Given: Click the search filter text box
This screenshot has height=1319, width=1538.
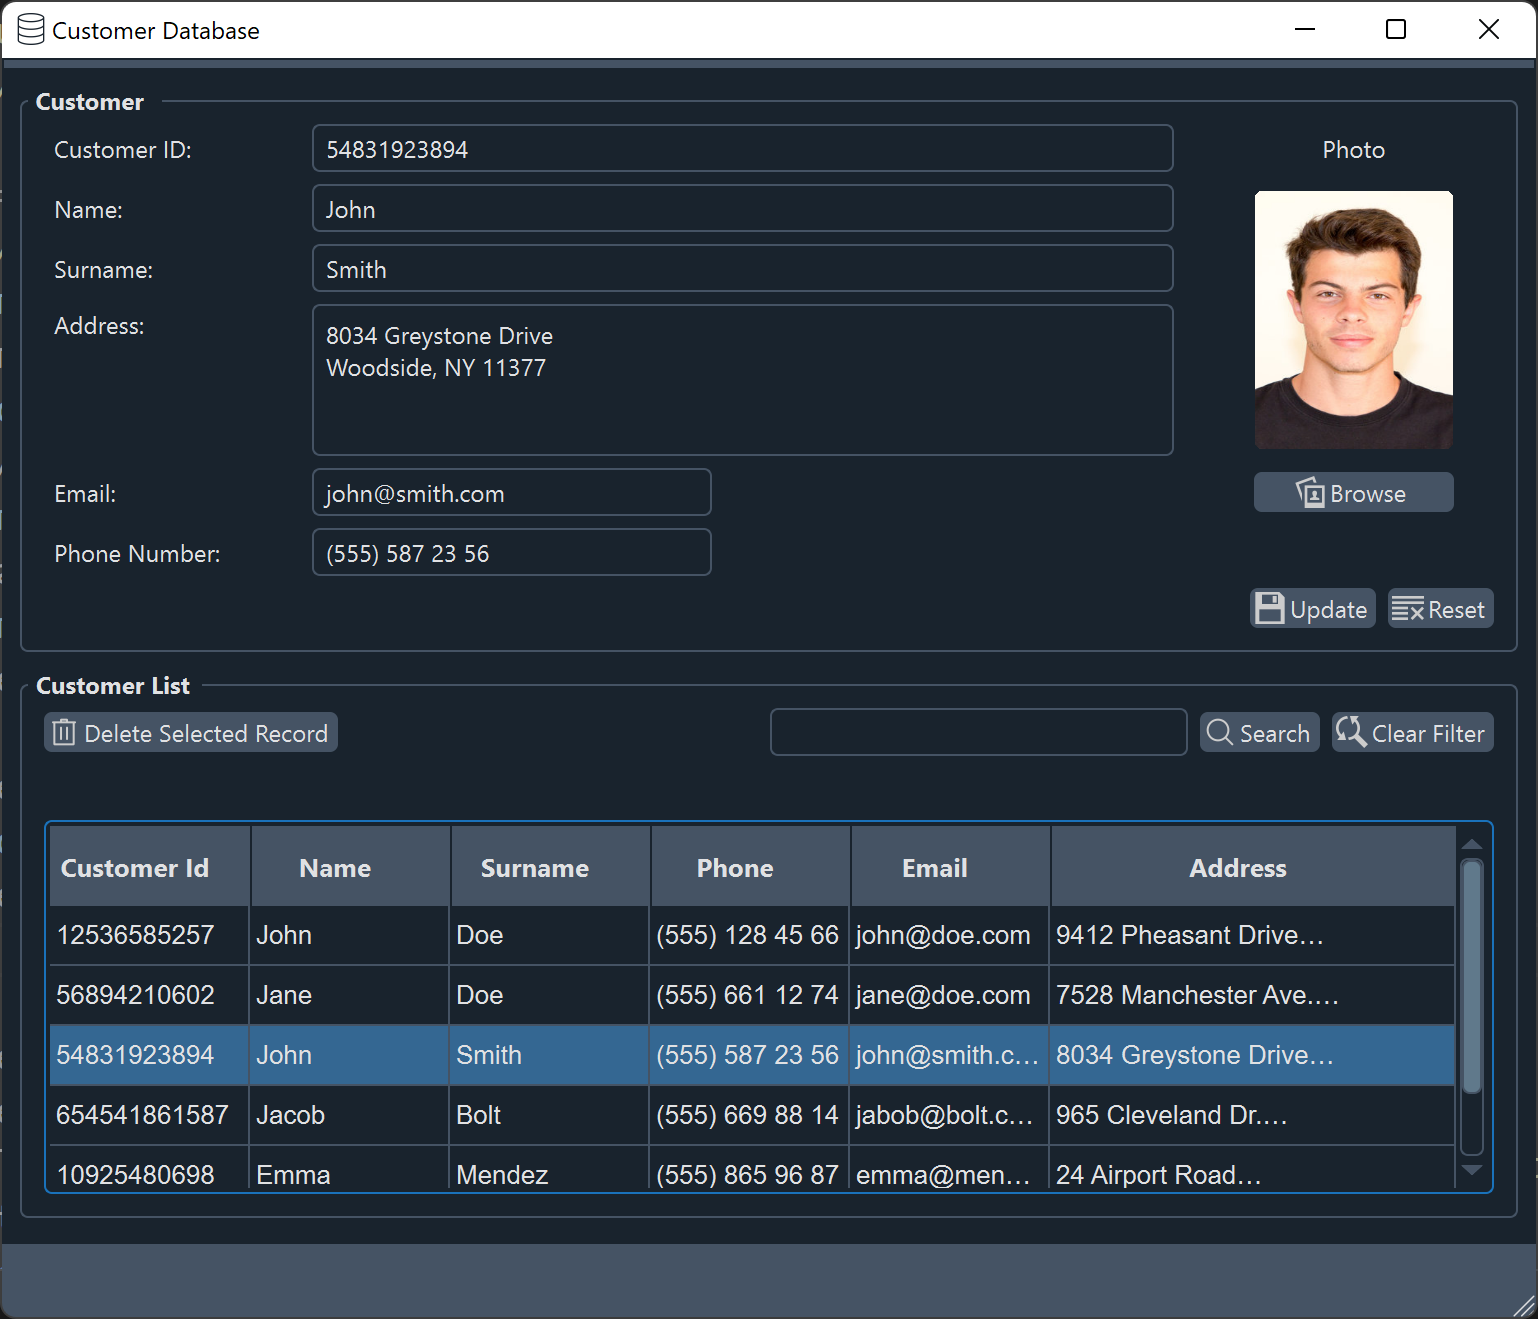Looking at the screenshot, I should 977,732.
